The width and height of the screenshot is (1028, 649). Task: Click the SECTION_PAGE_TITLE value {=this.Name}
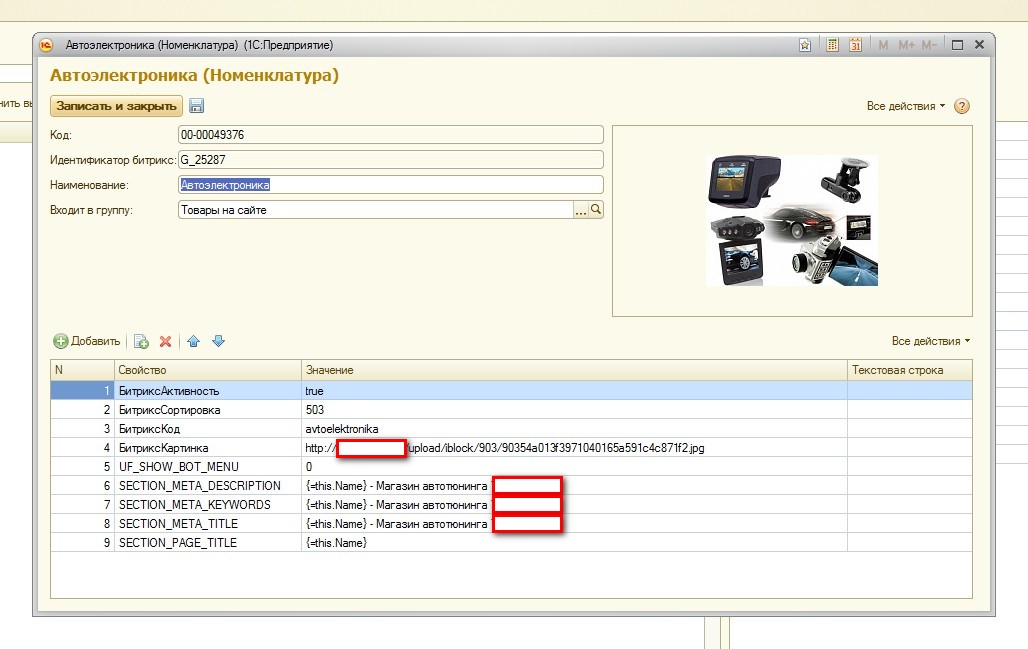tap(574, 543)
